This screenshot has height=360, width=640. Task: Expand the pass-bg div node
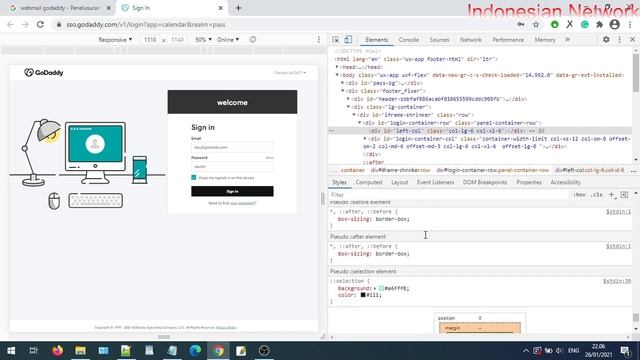pyautogui.click(x=343, y=83)
